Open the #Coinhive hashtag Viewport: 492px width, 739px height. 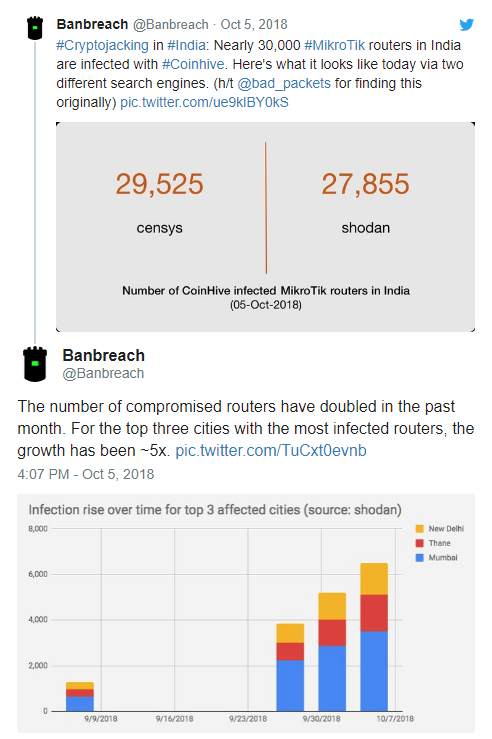pyautogui.click(x=193, y=64)
